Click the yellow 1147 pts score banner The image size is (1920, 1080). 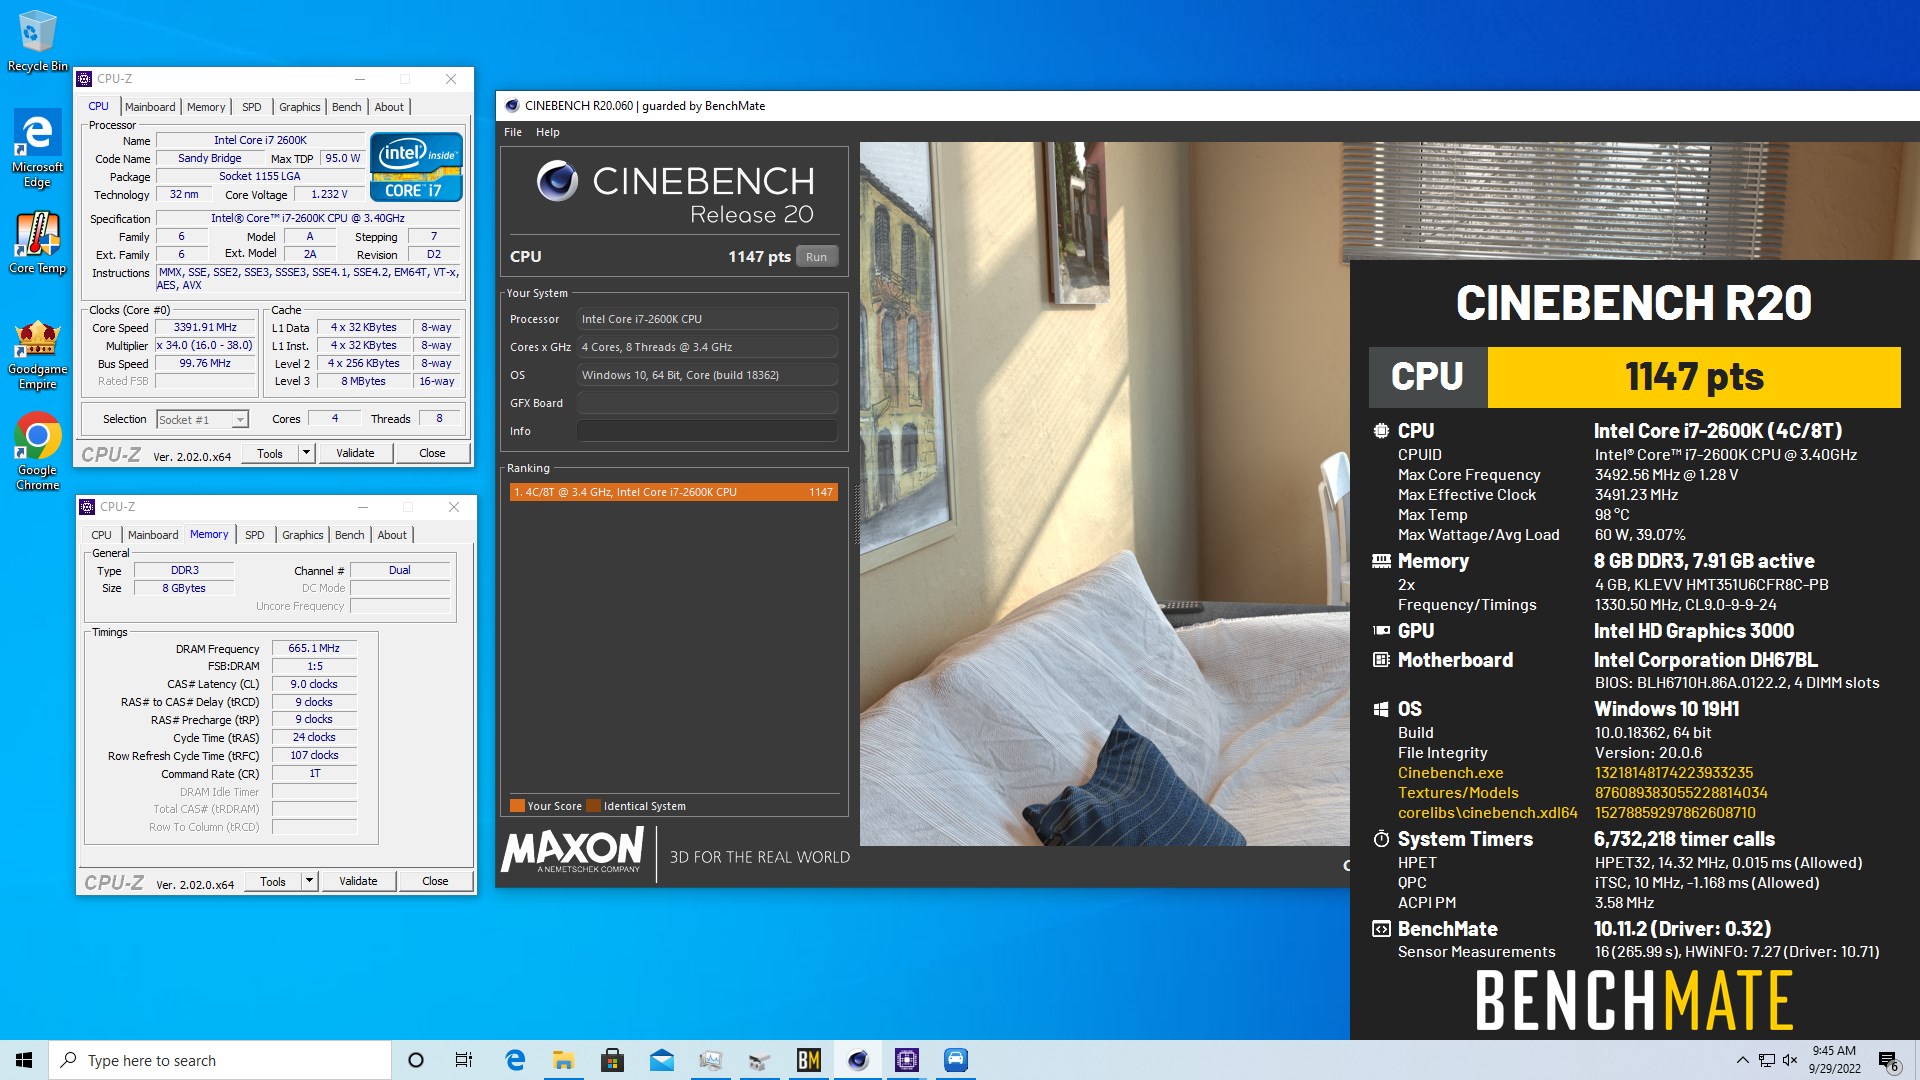point(1694,377)
